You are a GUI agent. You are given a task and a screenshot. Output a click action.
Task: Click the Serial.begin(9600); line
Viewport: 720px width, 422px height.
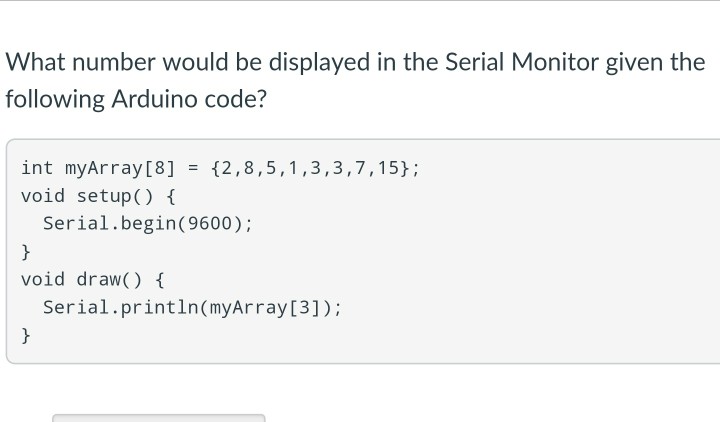point(147,224)
